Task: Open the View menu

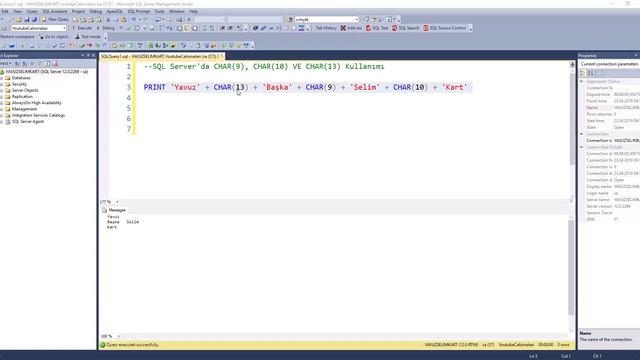Action: point(17,11)
